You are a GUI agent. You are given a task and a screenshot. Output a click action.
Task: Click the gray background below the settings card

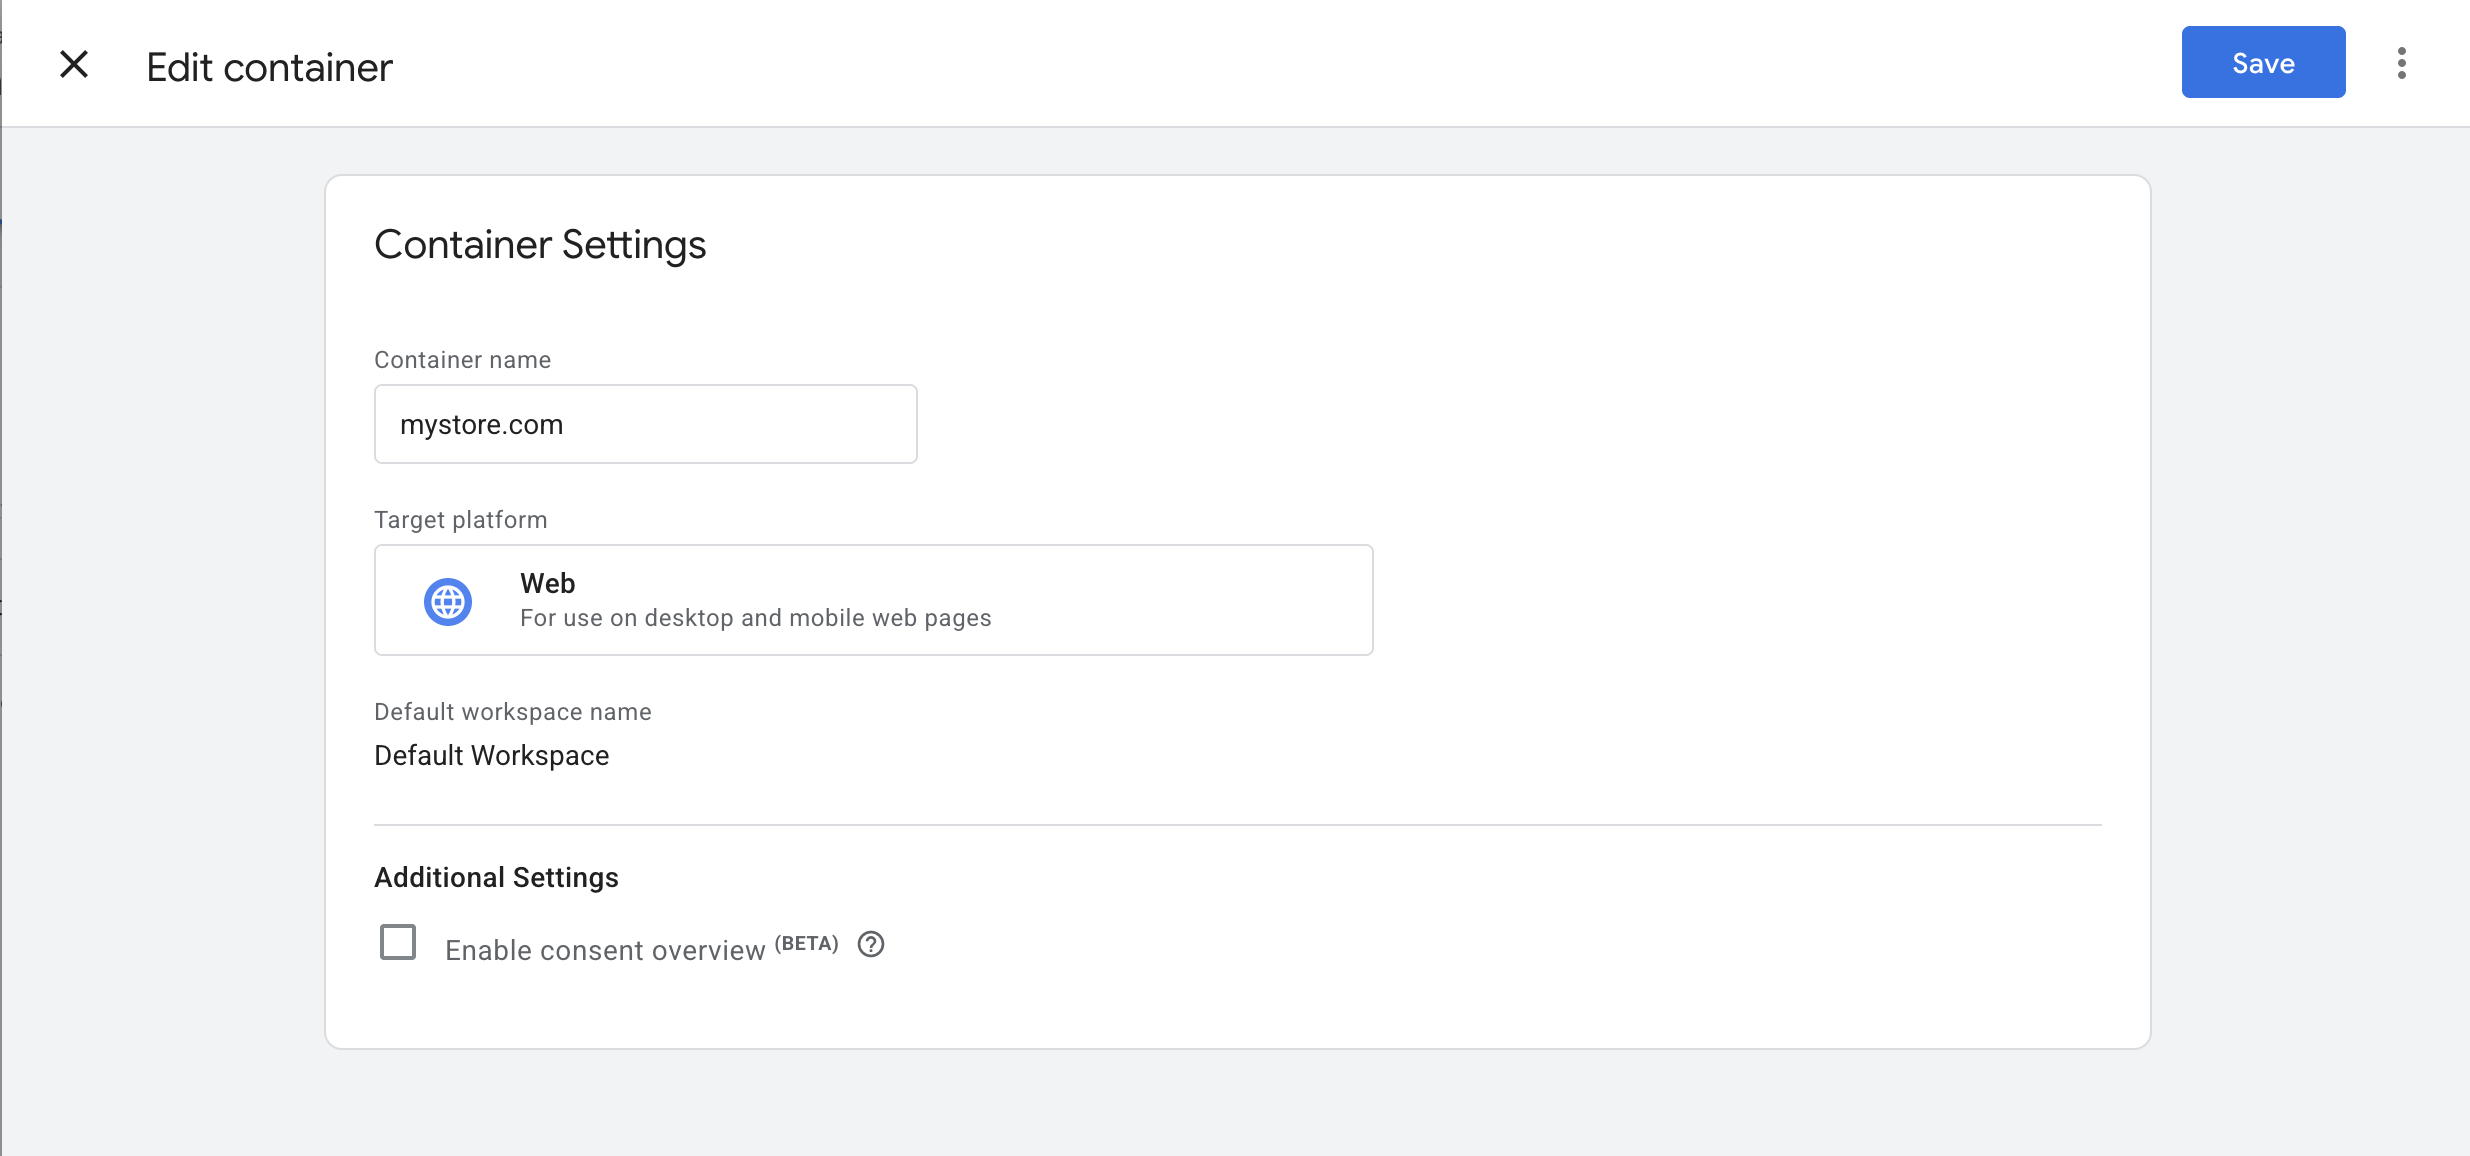[x=1236, y=1105]
